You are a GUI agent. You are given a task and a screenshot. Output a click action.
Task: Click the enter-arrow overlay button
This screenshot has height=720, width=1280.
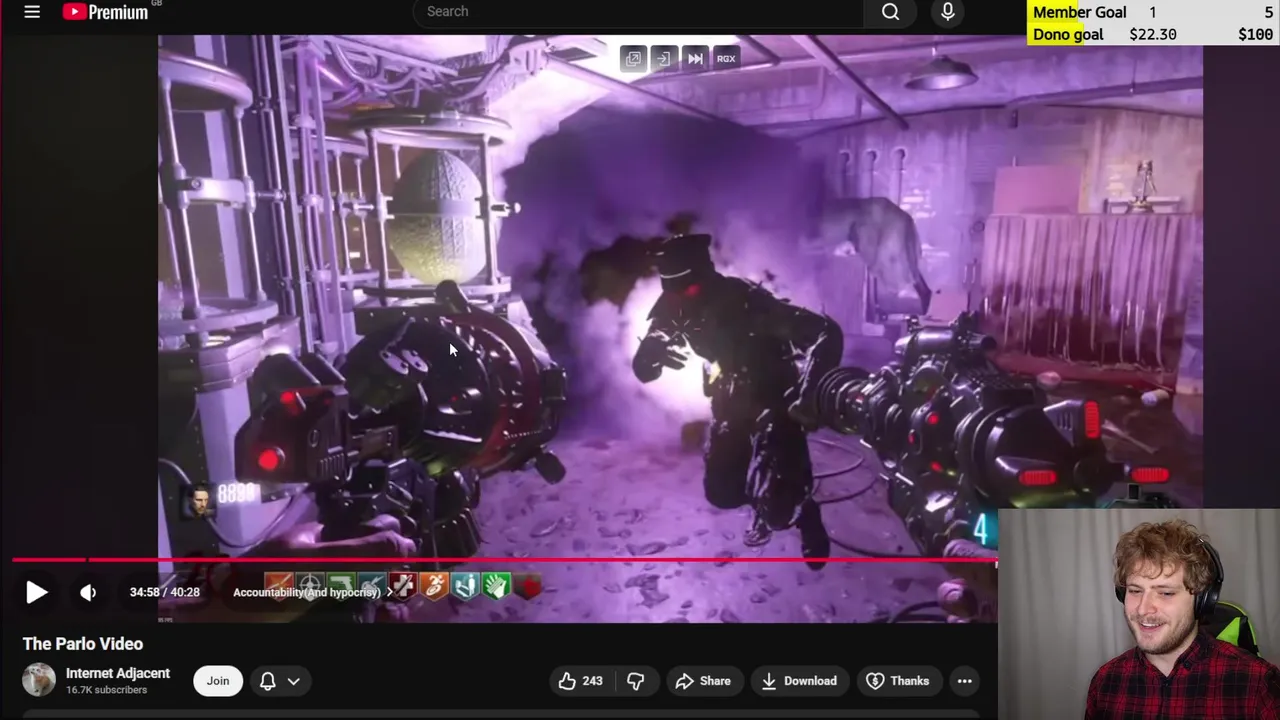click(664, 59)
